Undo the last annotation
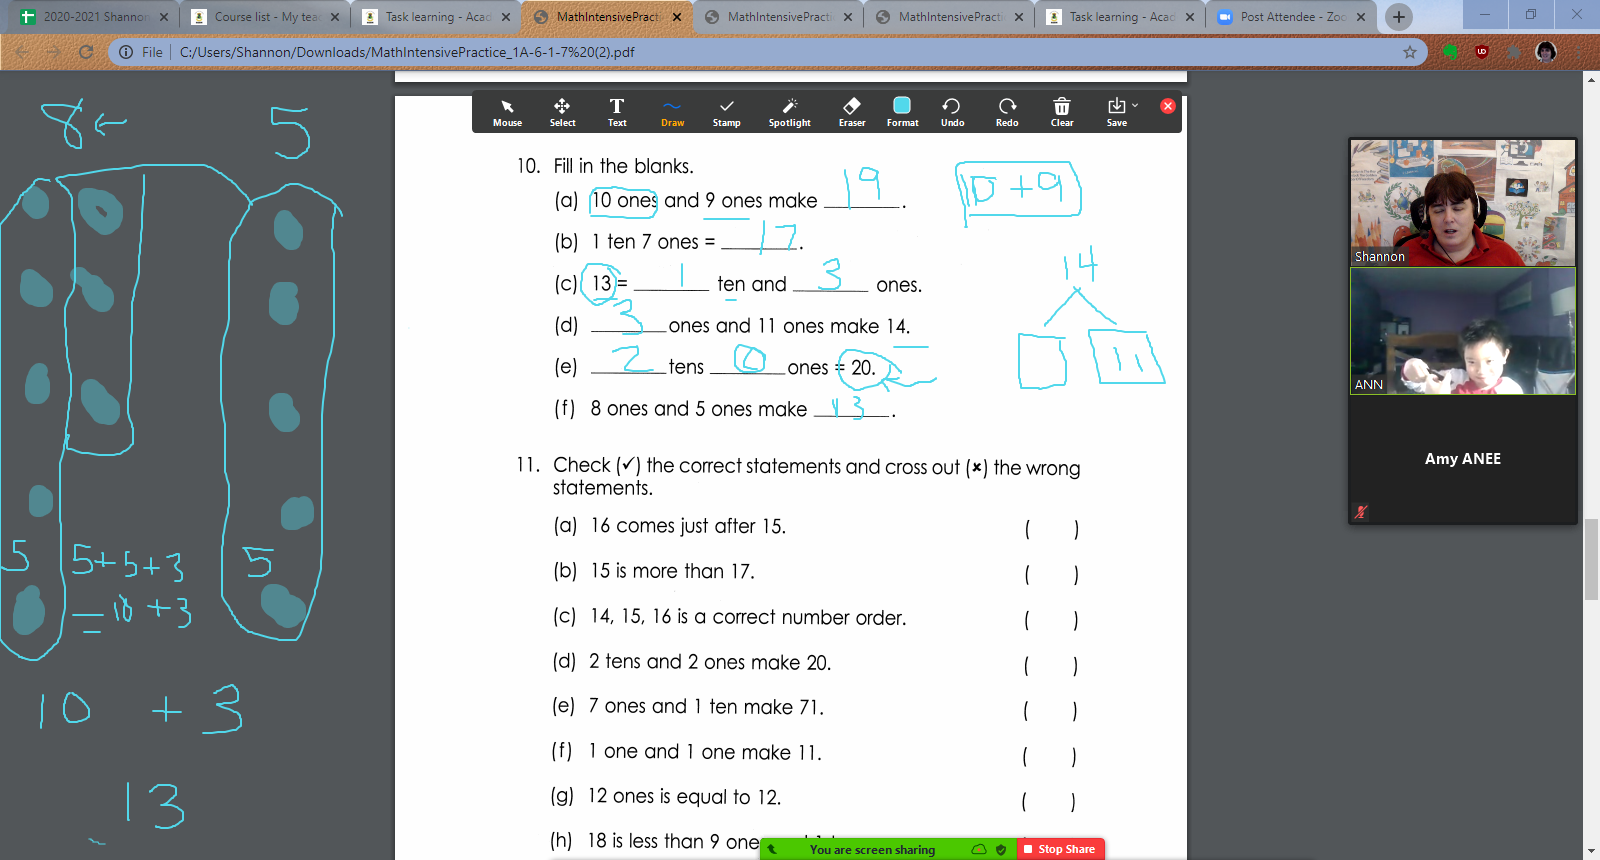Screen dimensions: 1600x860 952,113
